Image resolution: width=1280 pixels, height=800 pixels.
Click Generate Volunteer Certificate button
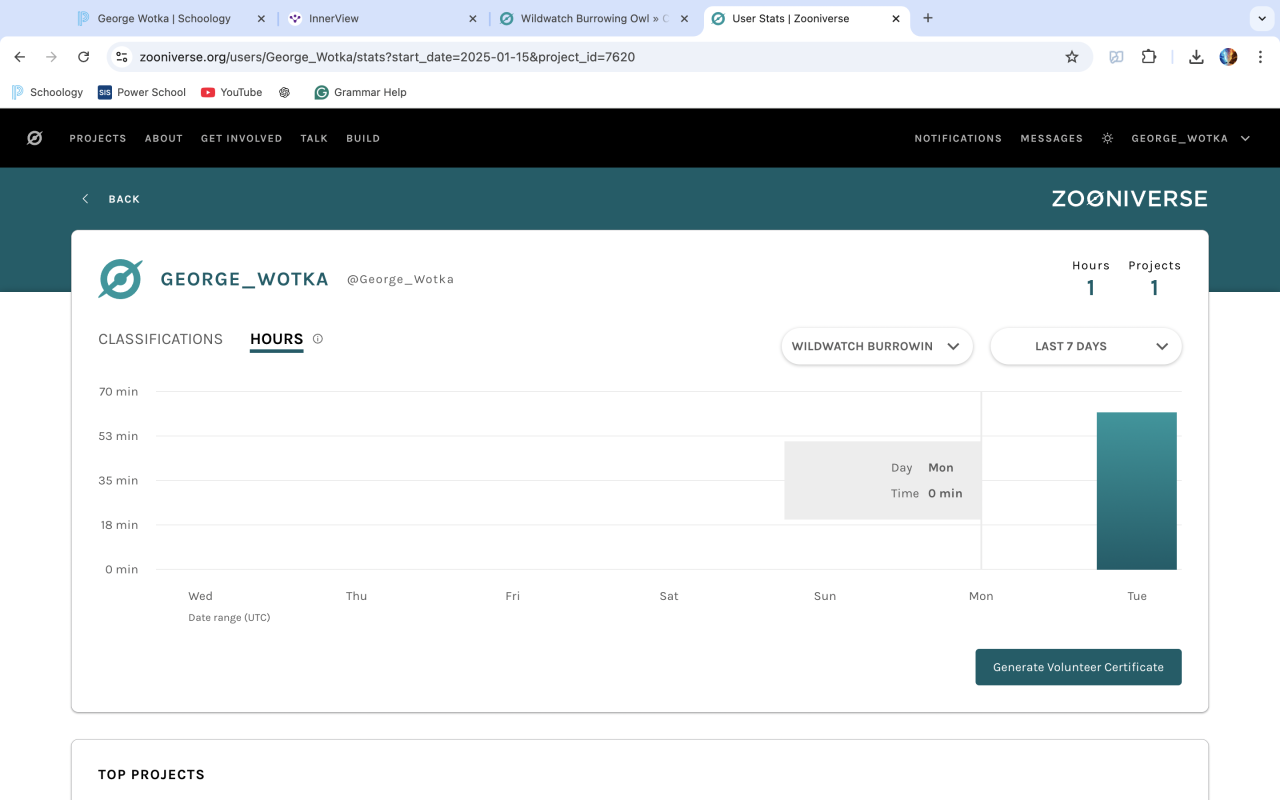click(x=1078, y=667)
